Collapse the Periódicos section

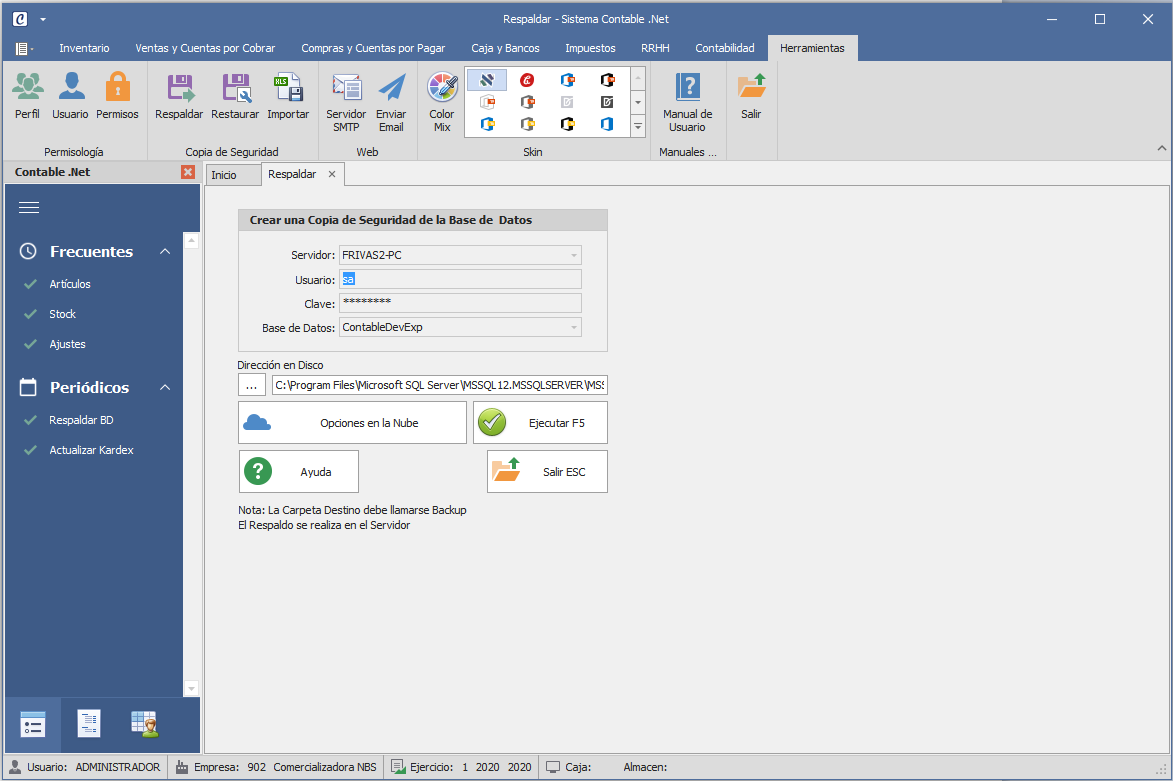tap(165, 388)
